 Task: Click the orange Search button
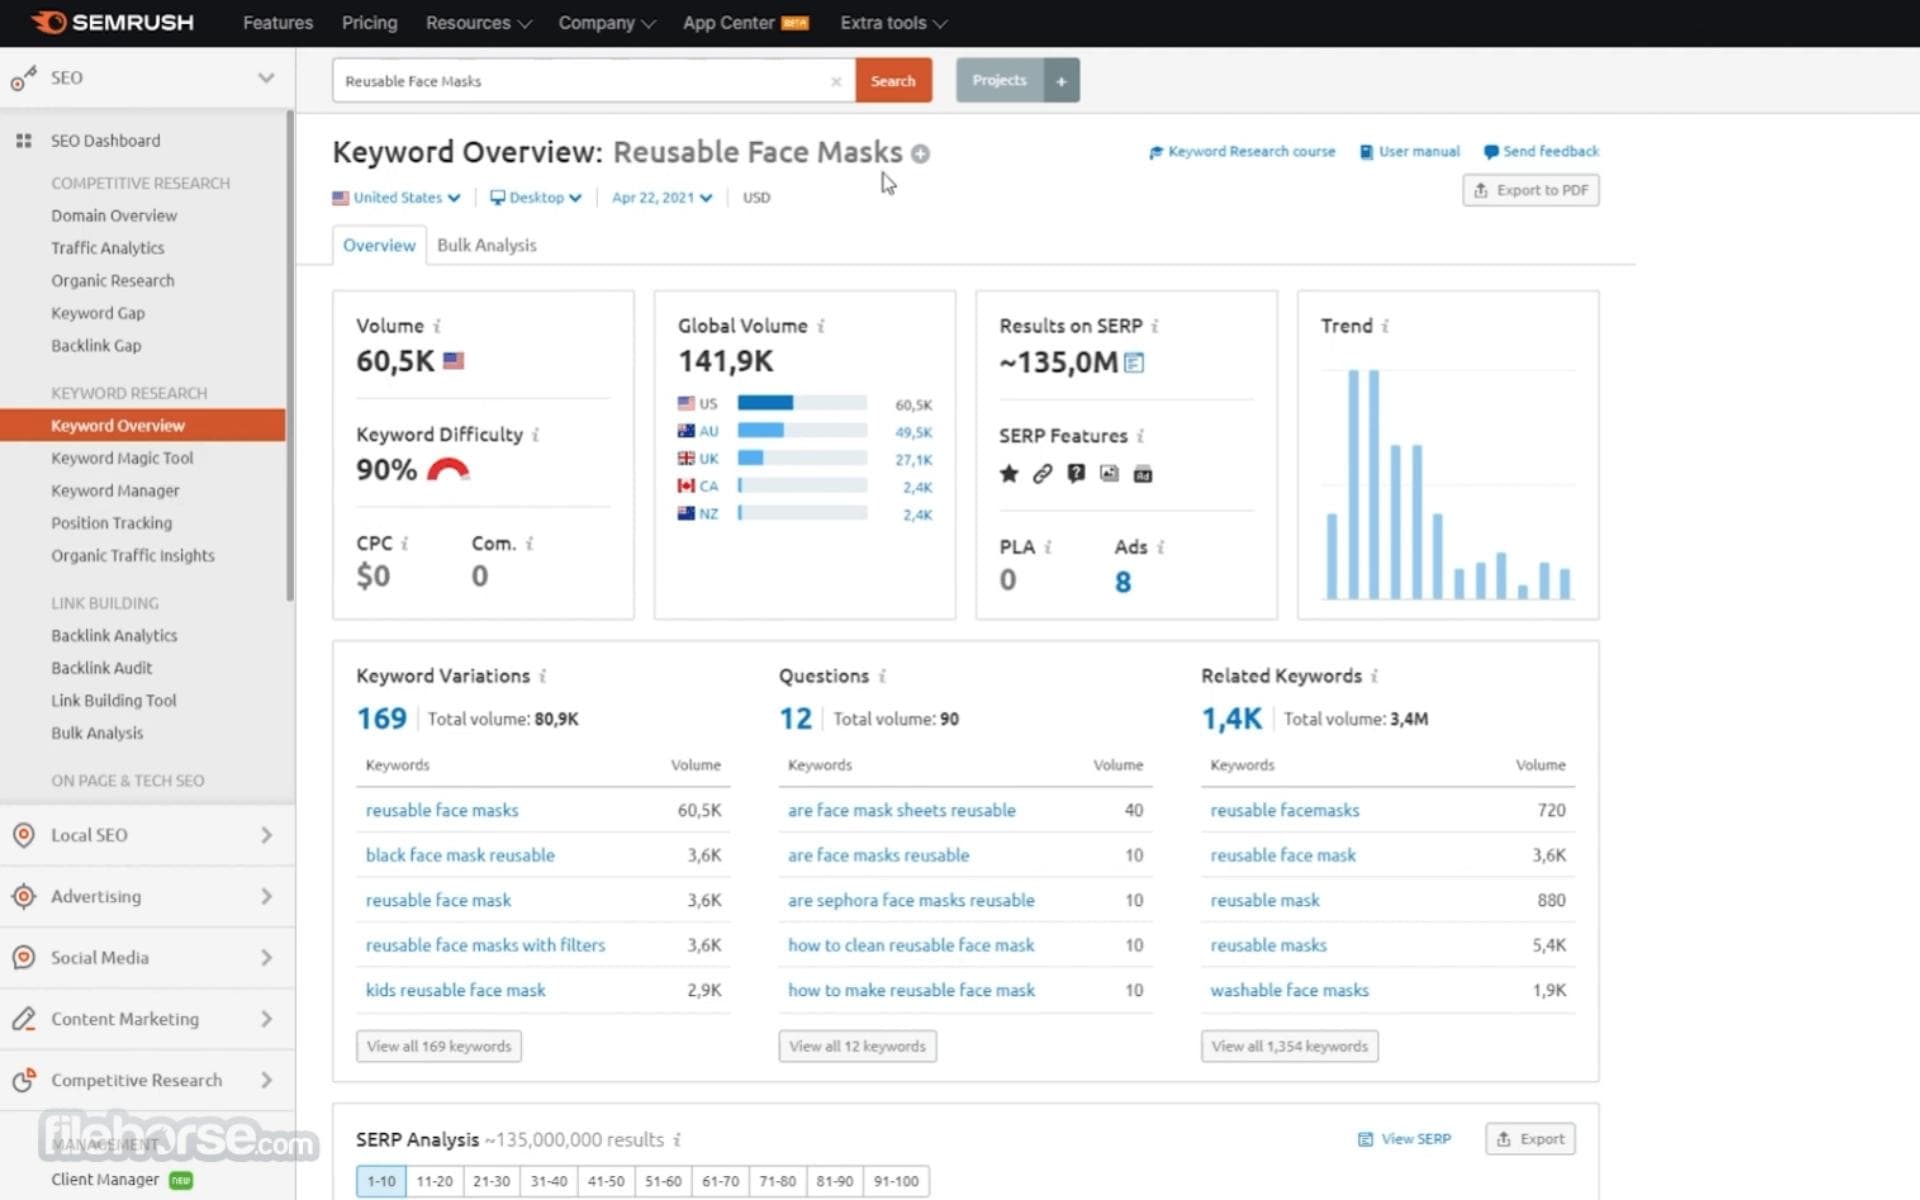coord(893,81)
